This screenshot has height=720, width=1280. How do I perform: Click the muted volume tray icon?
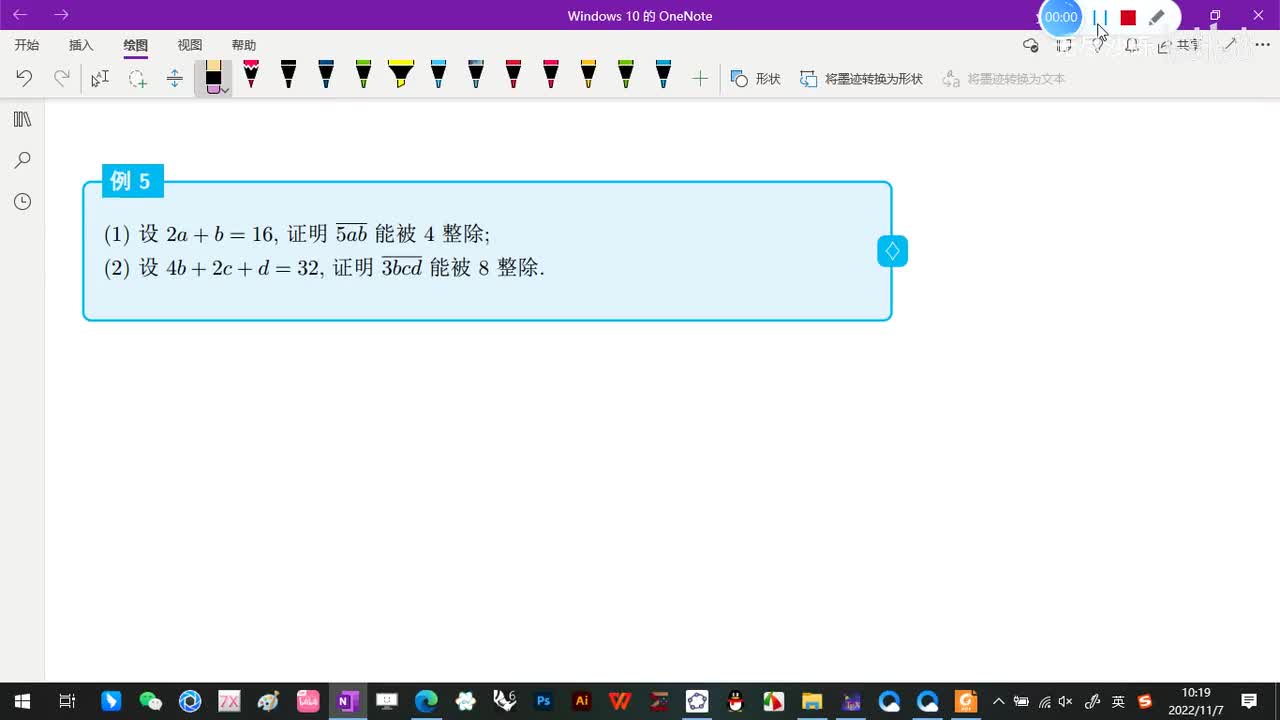coord(1066,701)
